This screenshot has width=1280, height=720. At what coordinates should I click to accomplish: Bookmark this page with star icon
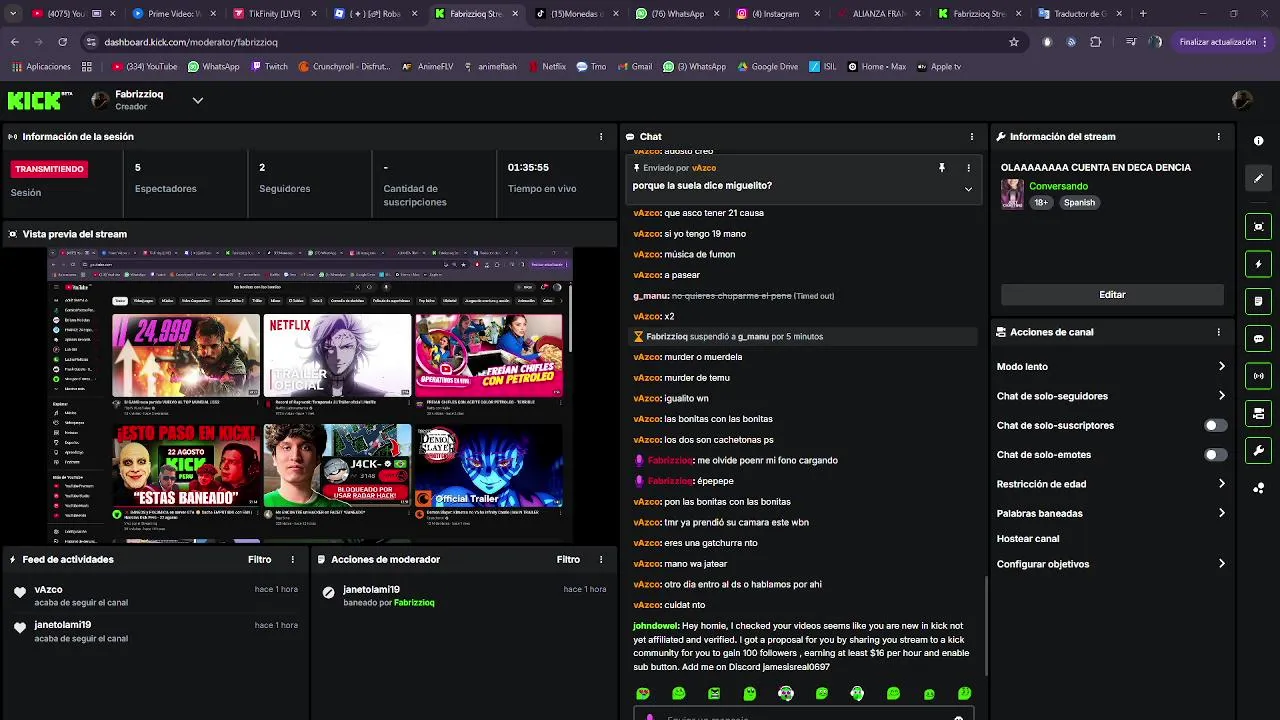pyautogui.click(x=1013, y=42)
